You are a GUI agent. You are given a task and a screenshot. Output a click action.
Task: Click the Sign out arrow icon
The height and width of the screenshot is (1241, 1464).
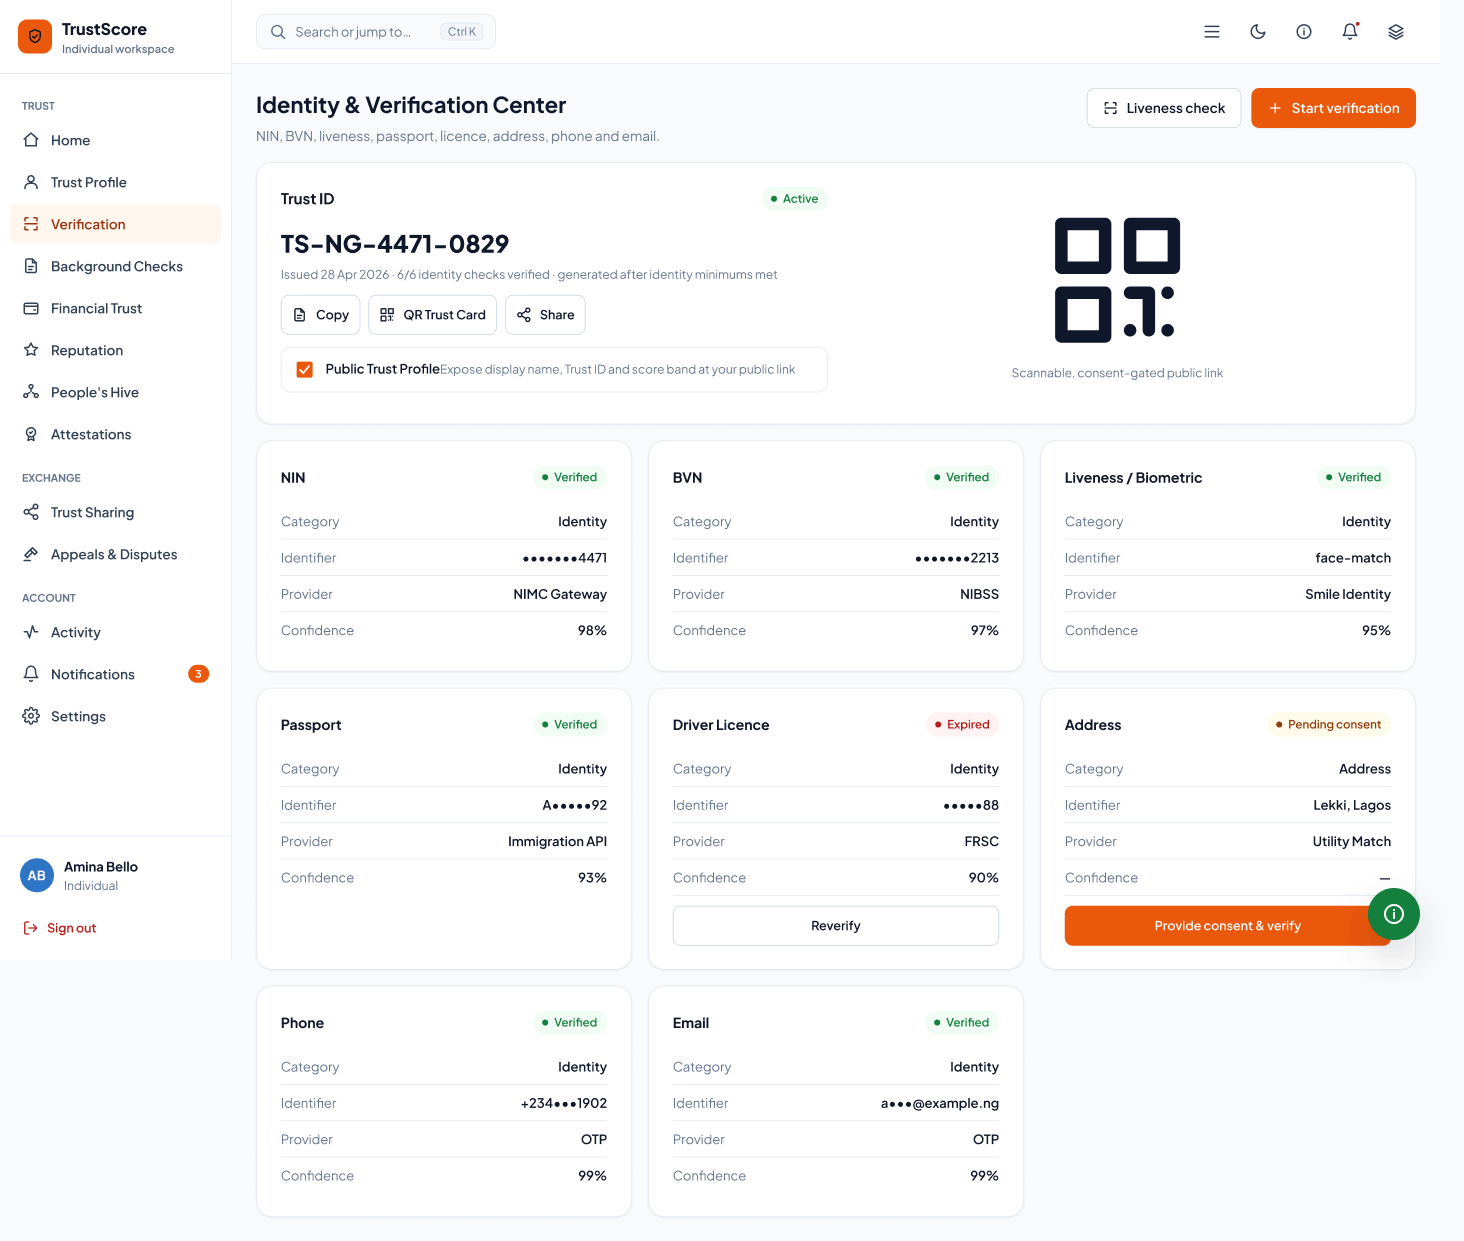30,928
